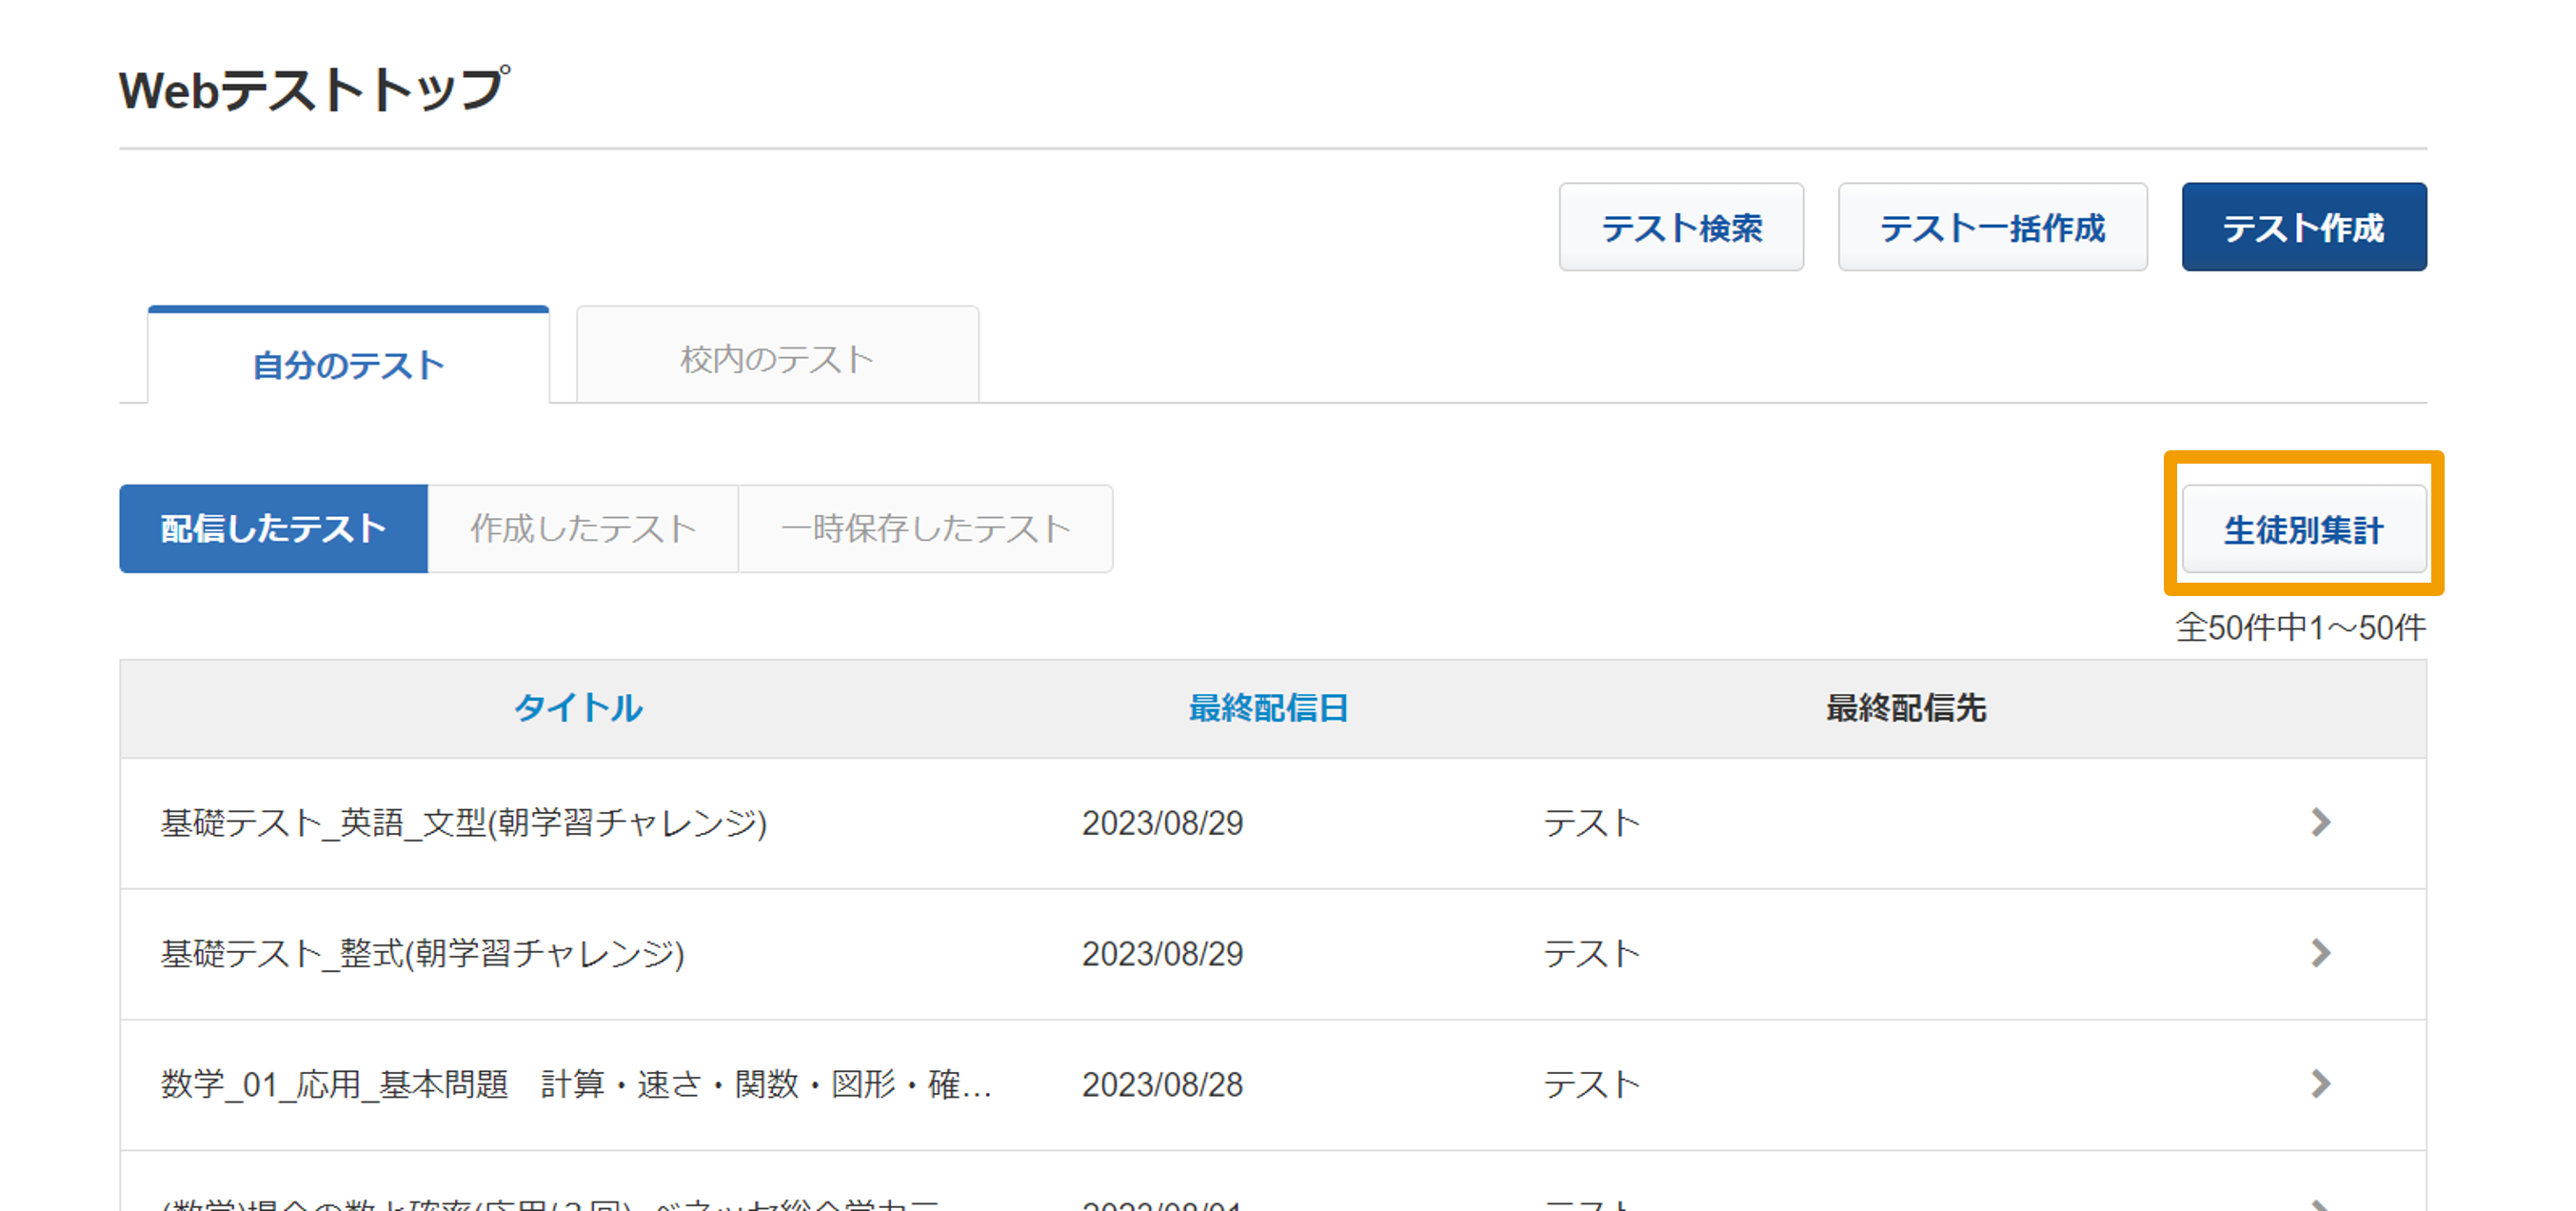The width and height of the screenshot is (2576, 1211).
Task: Open 基礎テスト_整式(朝学習チャレンジ) test
Action: [422, 954]
